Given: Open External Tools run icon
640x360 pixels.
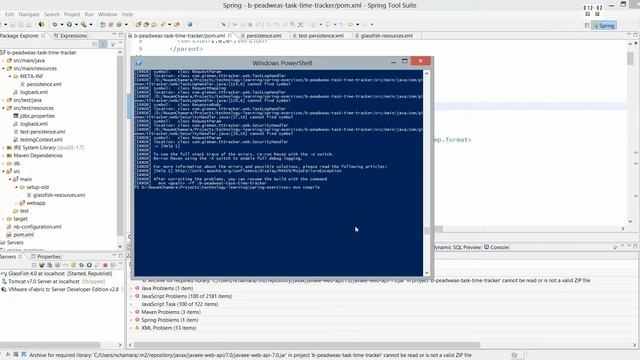Looking at the screenshot, I should [x=84, y=24].
